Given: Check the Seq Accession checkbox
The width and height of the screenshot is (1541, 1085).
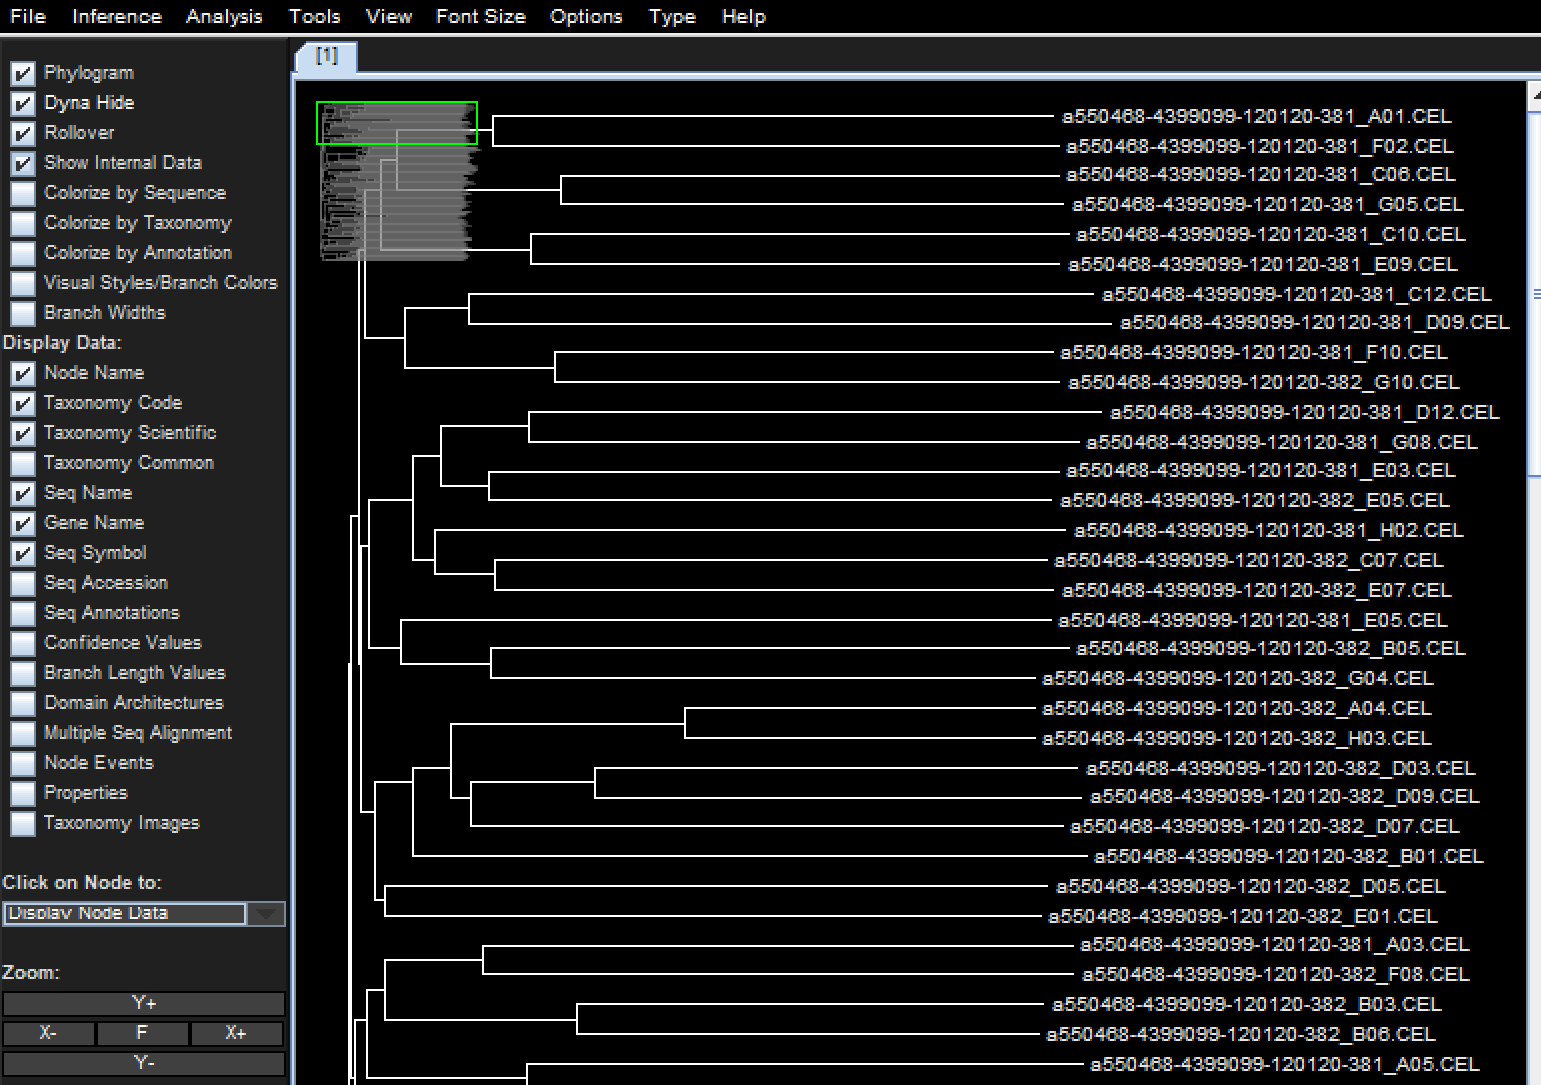Looking at the screenshot, I should [x=23, y=583].
